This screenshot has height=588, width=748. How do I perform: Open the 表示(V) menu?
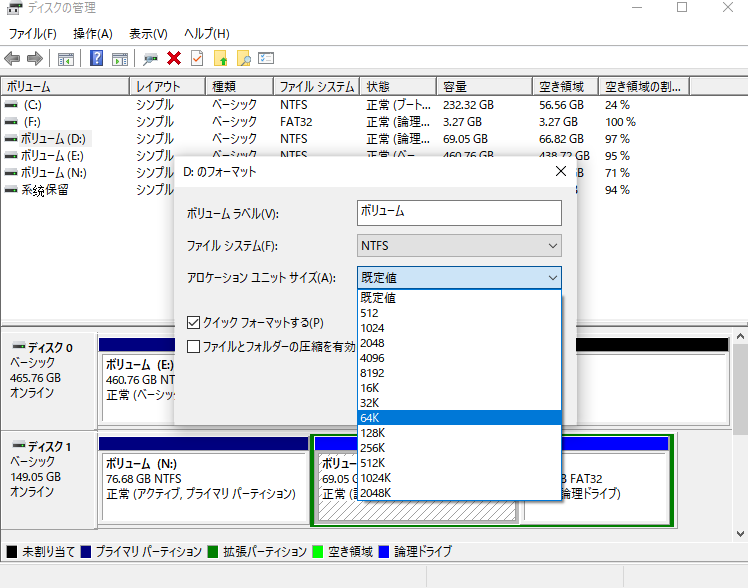tap(148, 34)
